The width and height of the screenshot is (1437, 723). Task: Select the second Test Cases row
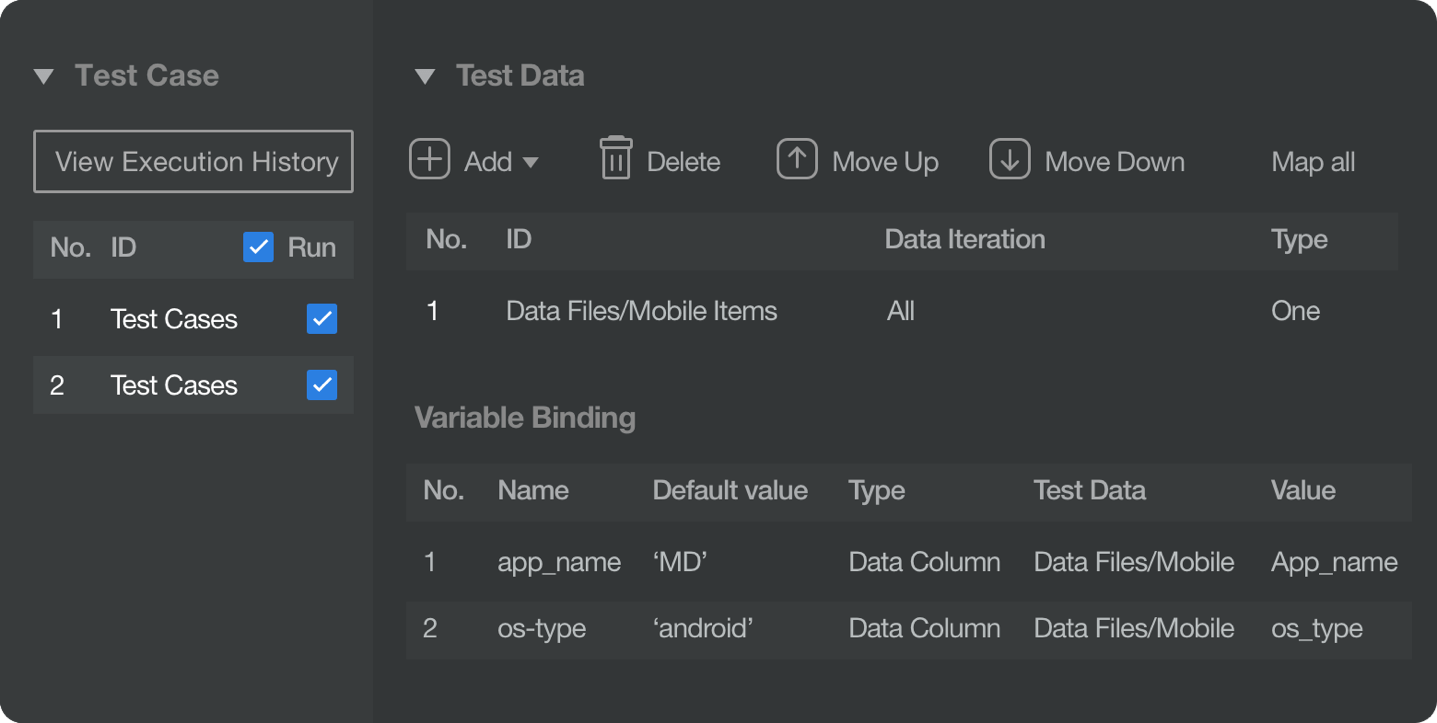tap(174, 385)
